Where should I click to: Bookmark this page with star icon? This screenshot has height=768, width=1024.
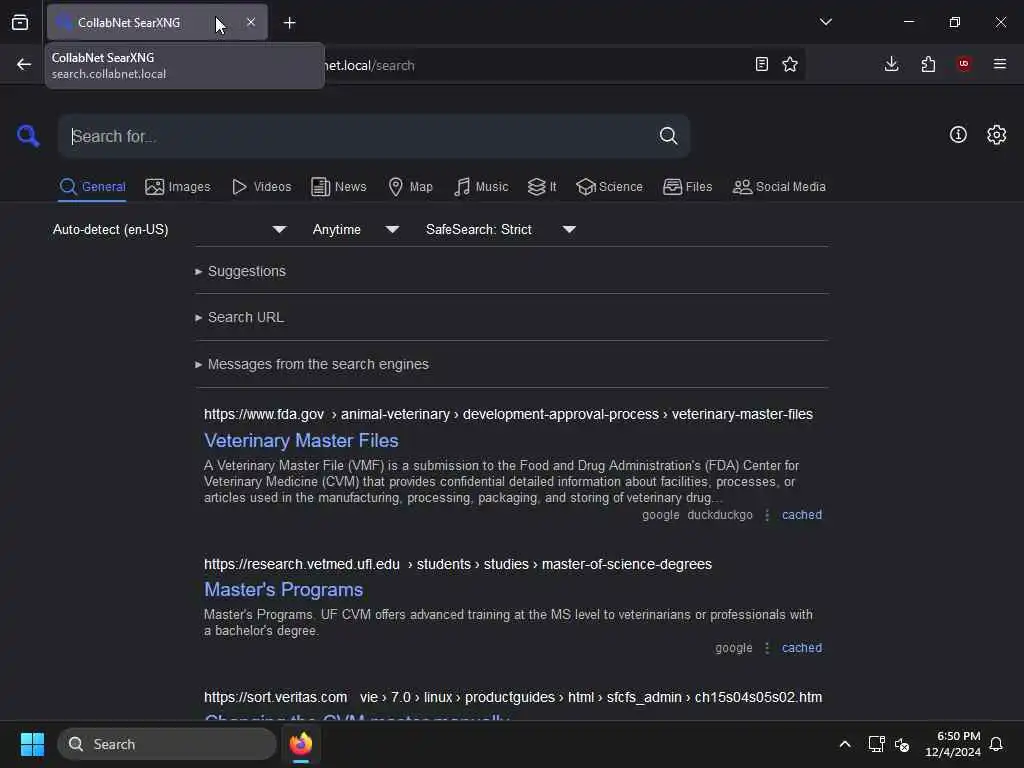(790, 64)
